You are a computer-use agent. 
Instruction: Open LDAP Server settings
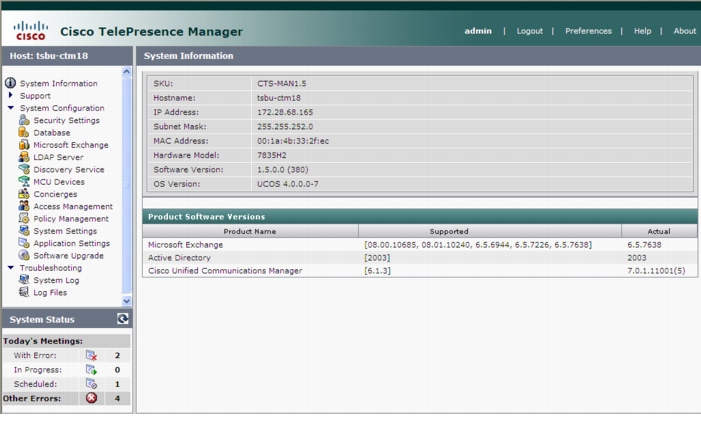tap(59, 157)
